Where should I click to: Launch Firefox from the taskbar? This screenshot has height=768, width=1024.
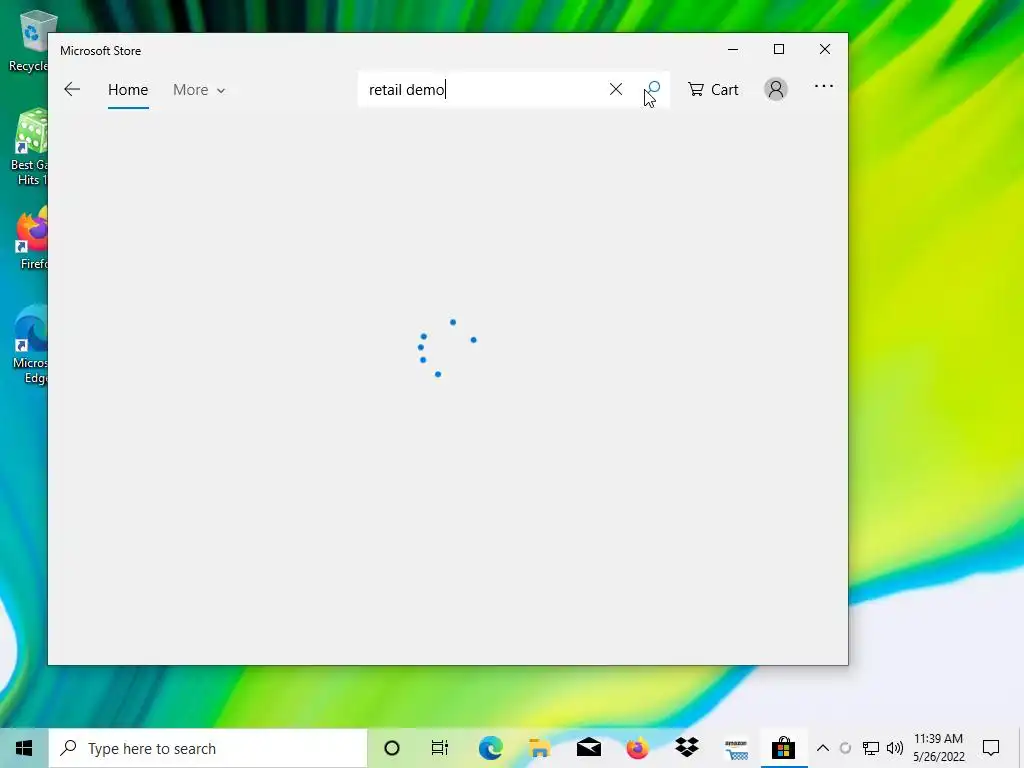pos(637,748)
